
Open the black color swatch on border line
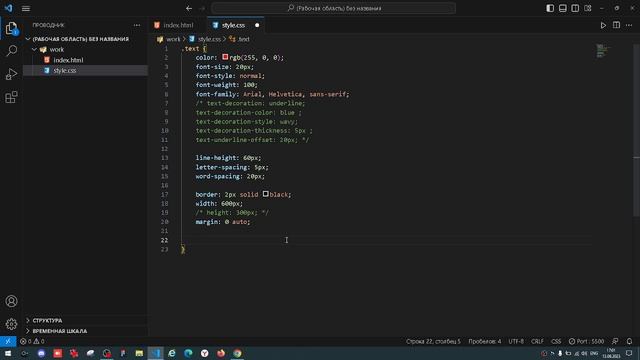coord(265,194)
